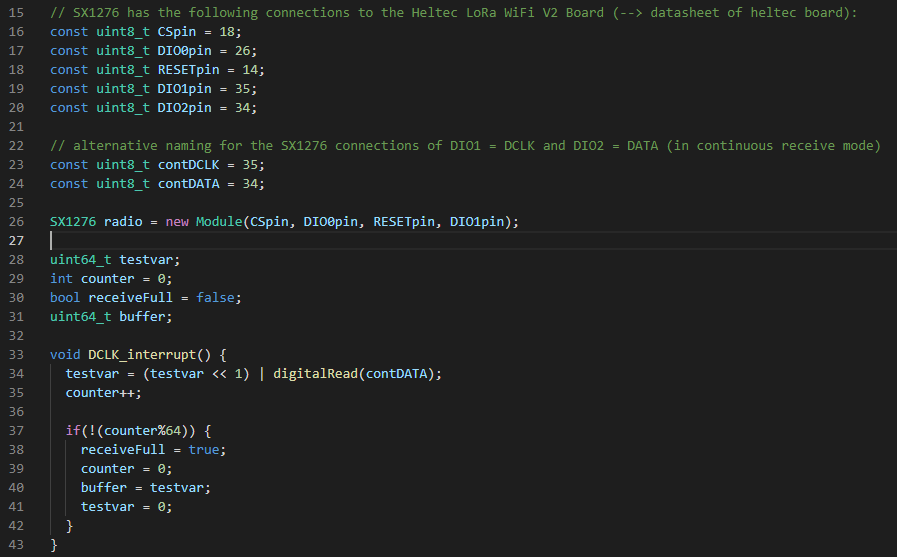Click the value '14' on line 18

coord(250,70)
